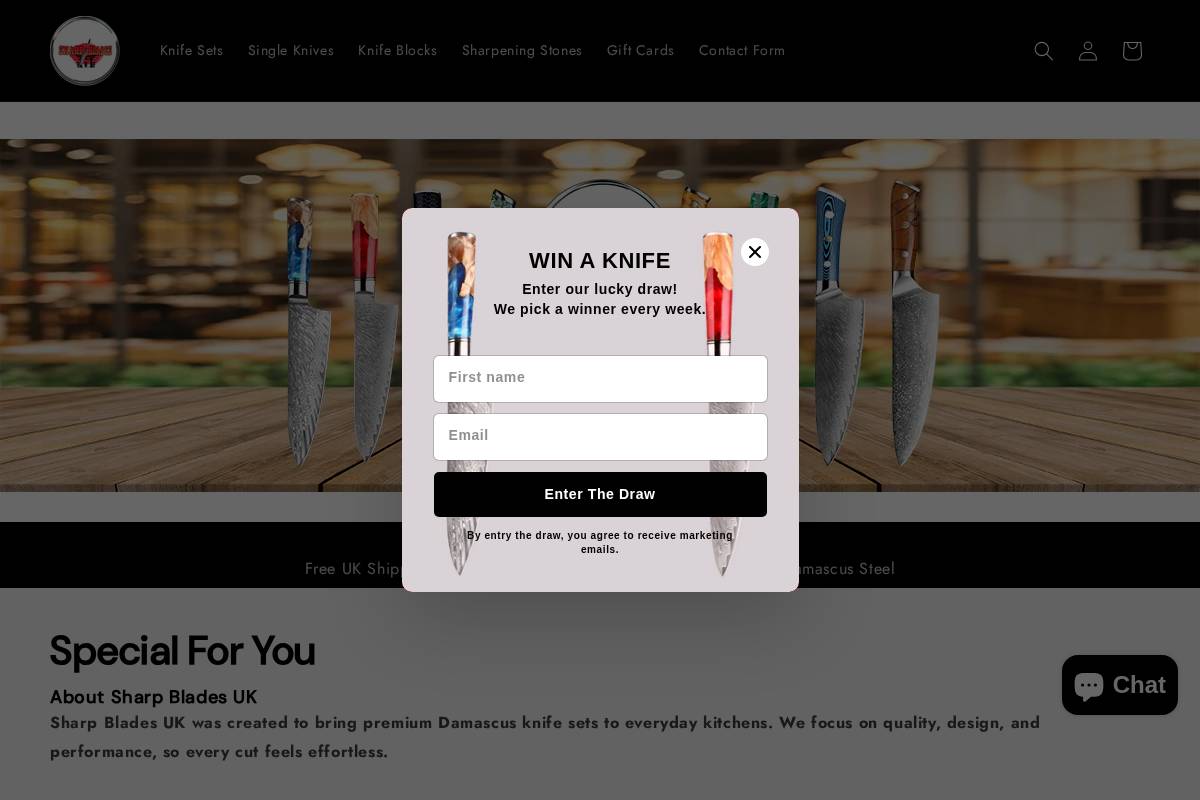Click into the Email field
The width and height of the screenshot is (1200, 800).
[600, 437]
